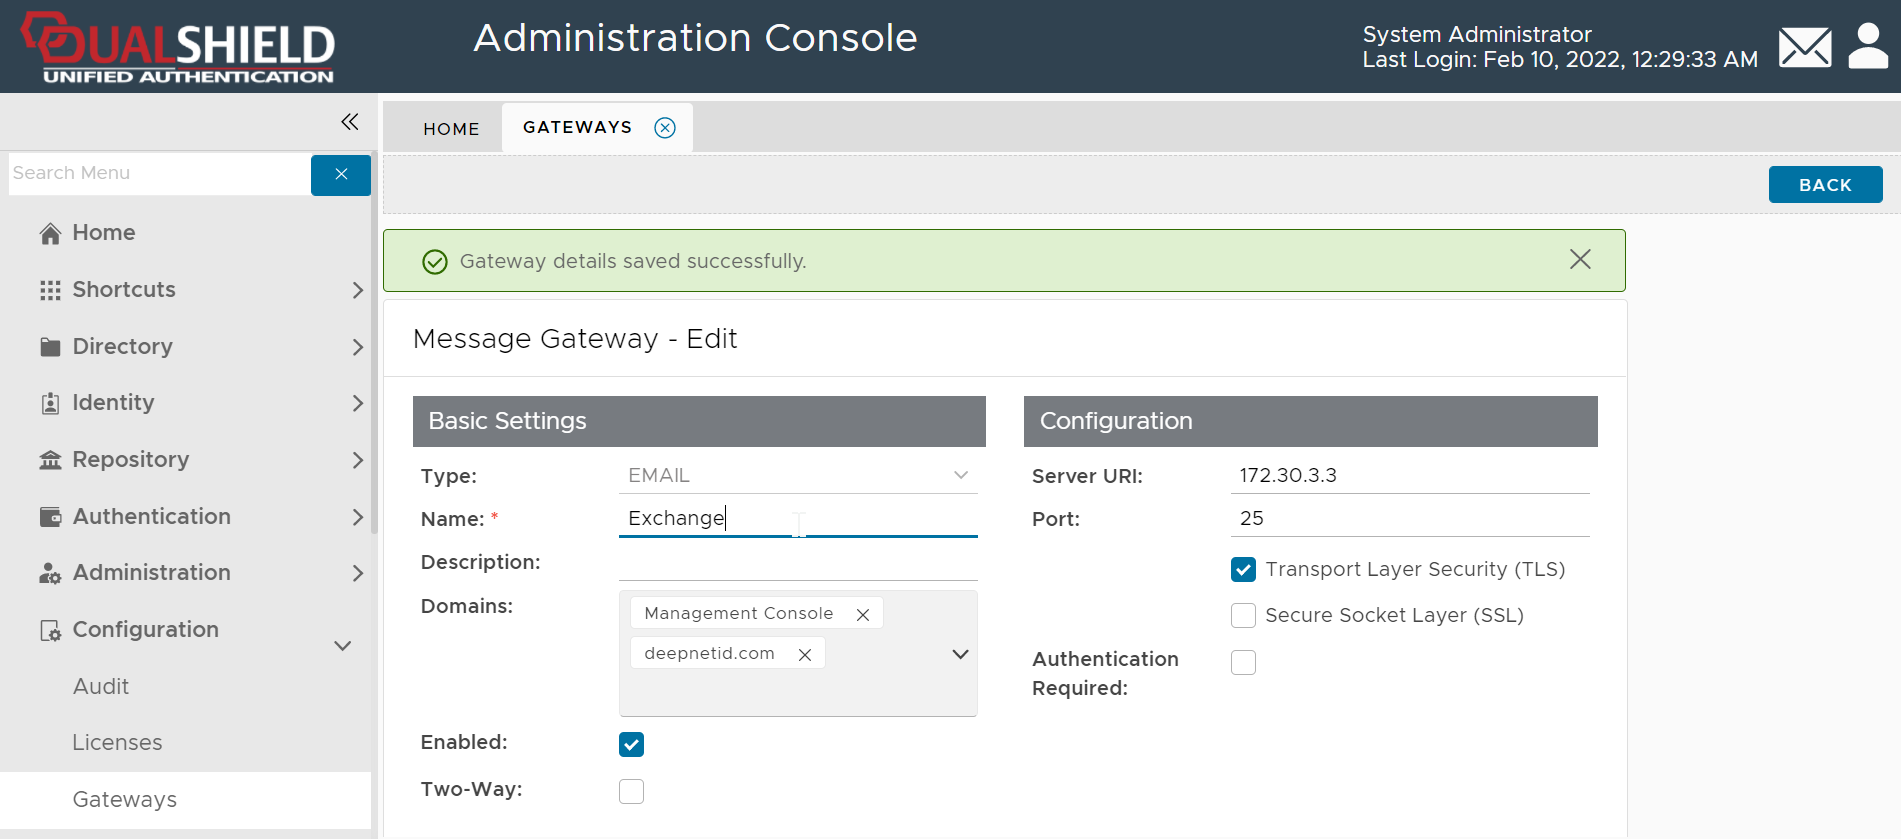Viewport: 1901px width, 839px height.
Task: Open Audit under Configuration
Action: pyautogui.click(x=101, y=687)
